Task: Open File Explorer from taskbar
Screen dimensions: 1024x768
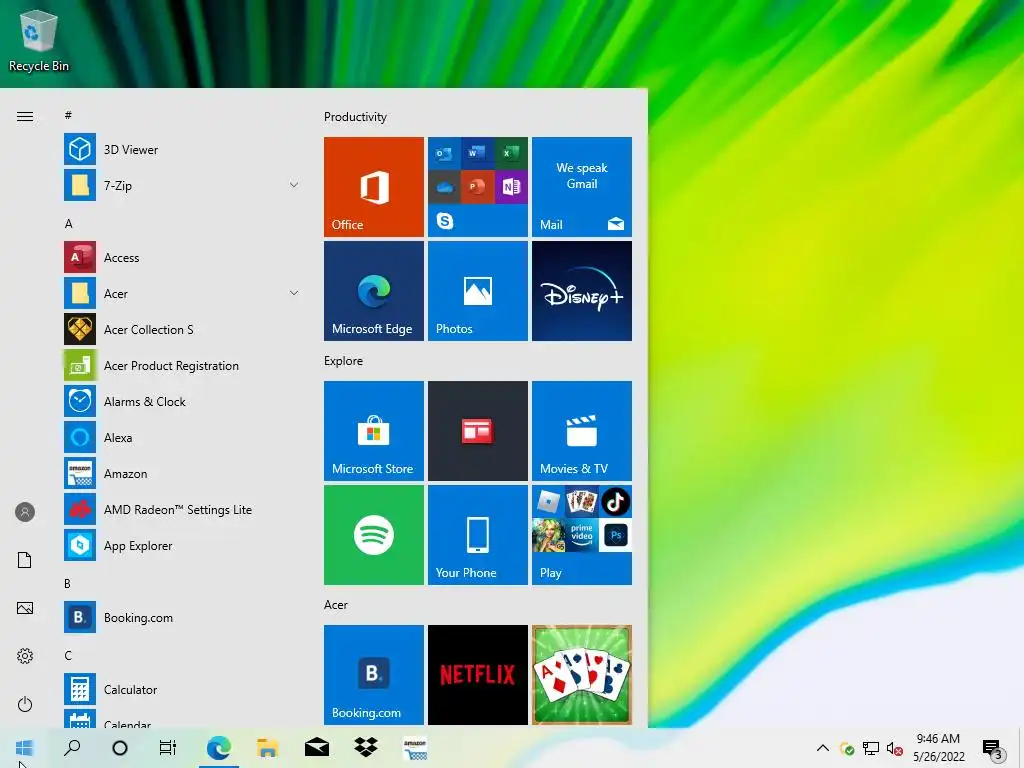Action: tap(267, 748)
